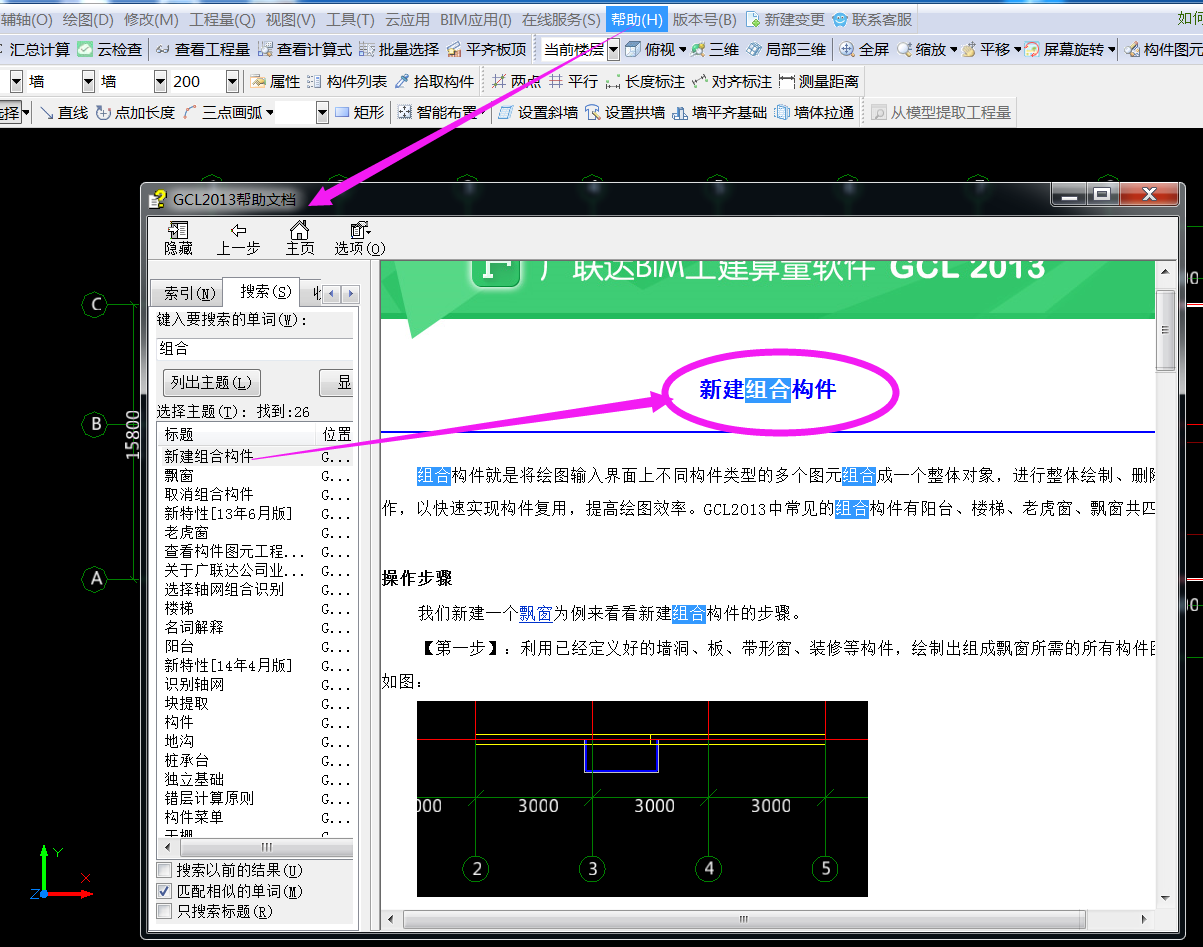The width and height of the screenshot is (1203, 947).
Task: Open the 帮助(H) menu
Action: [636, 19]
